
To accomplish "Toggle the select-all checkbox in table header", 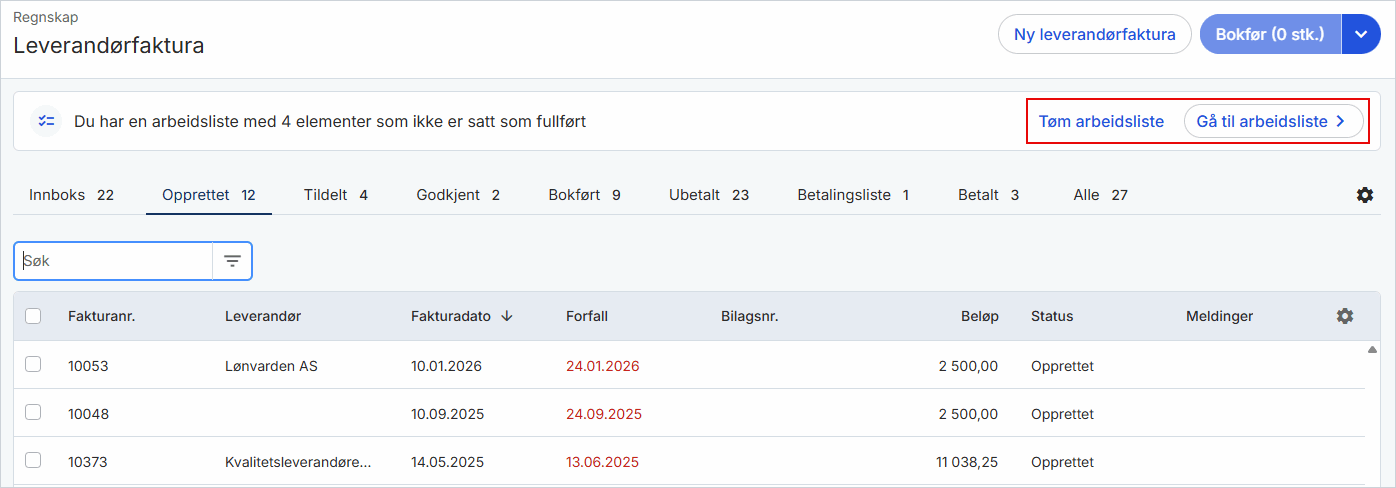I will tap(33, 316).
